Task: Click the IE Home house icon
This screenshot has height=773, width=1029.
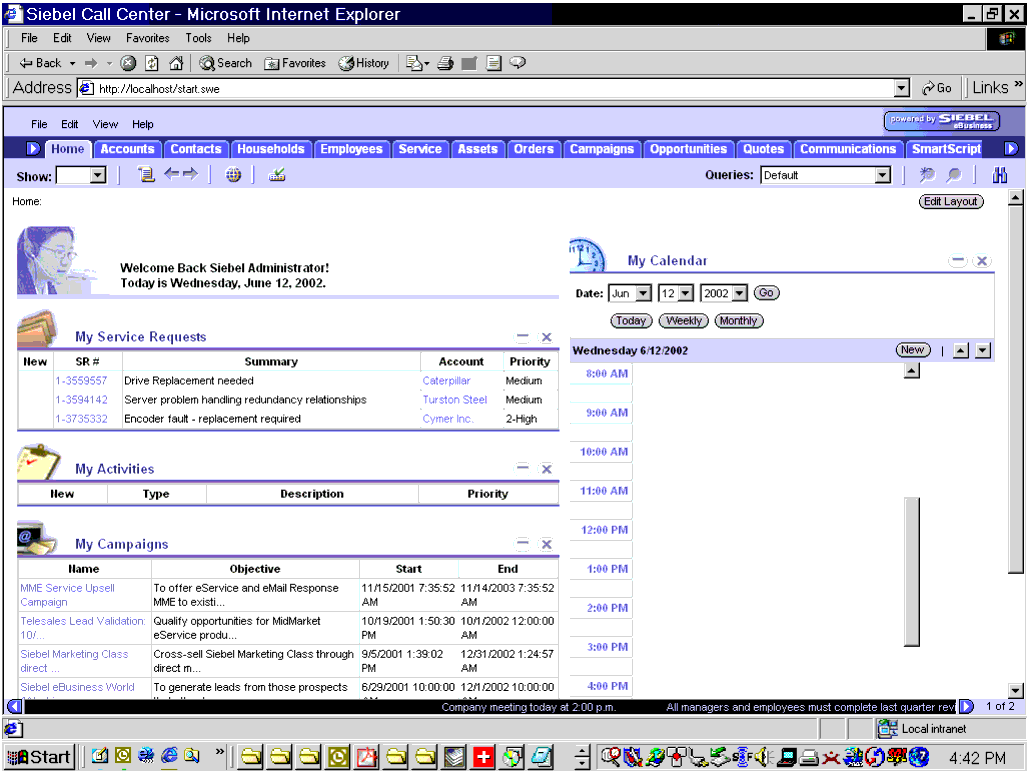Action: click(176, 63)
